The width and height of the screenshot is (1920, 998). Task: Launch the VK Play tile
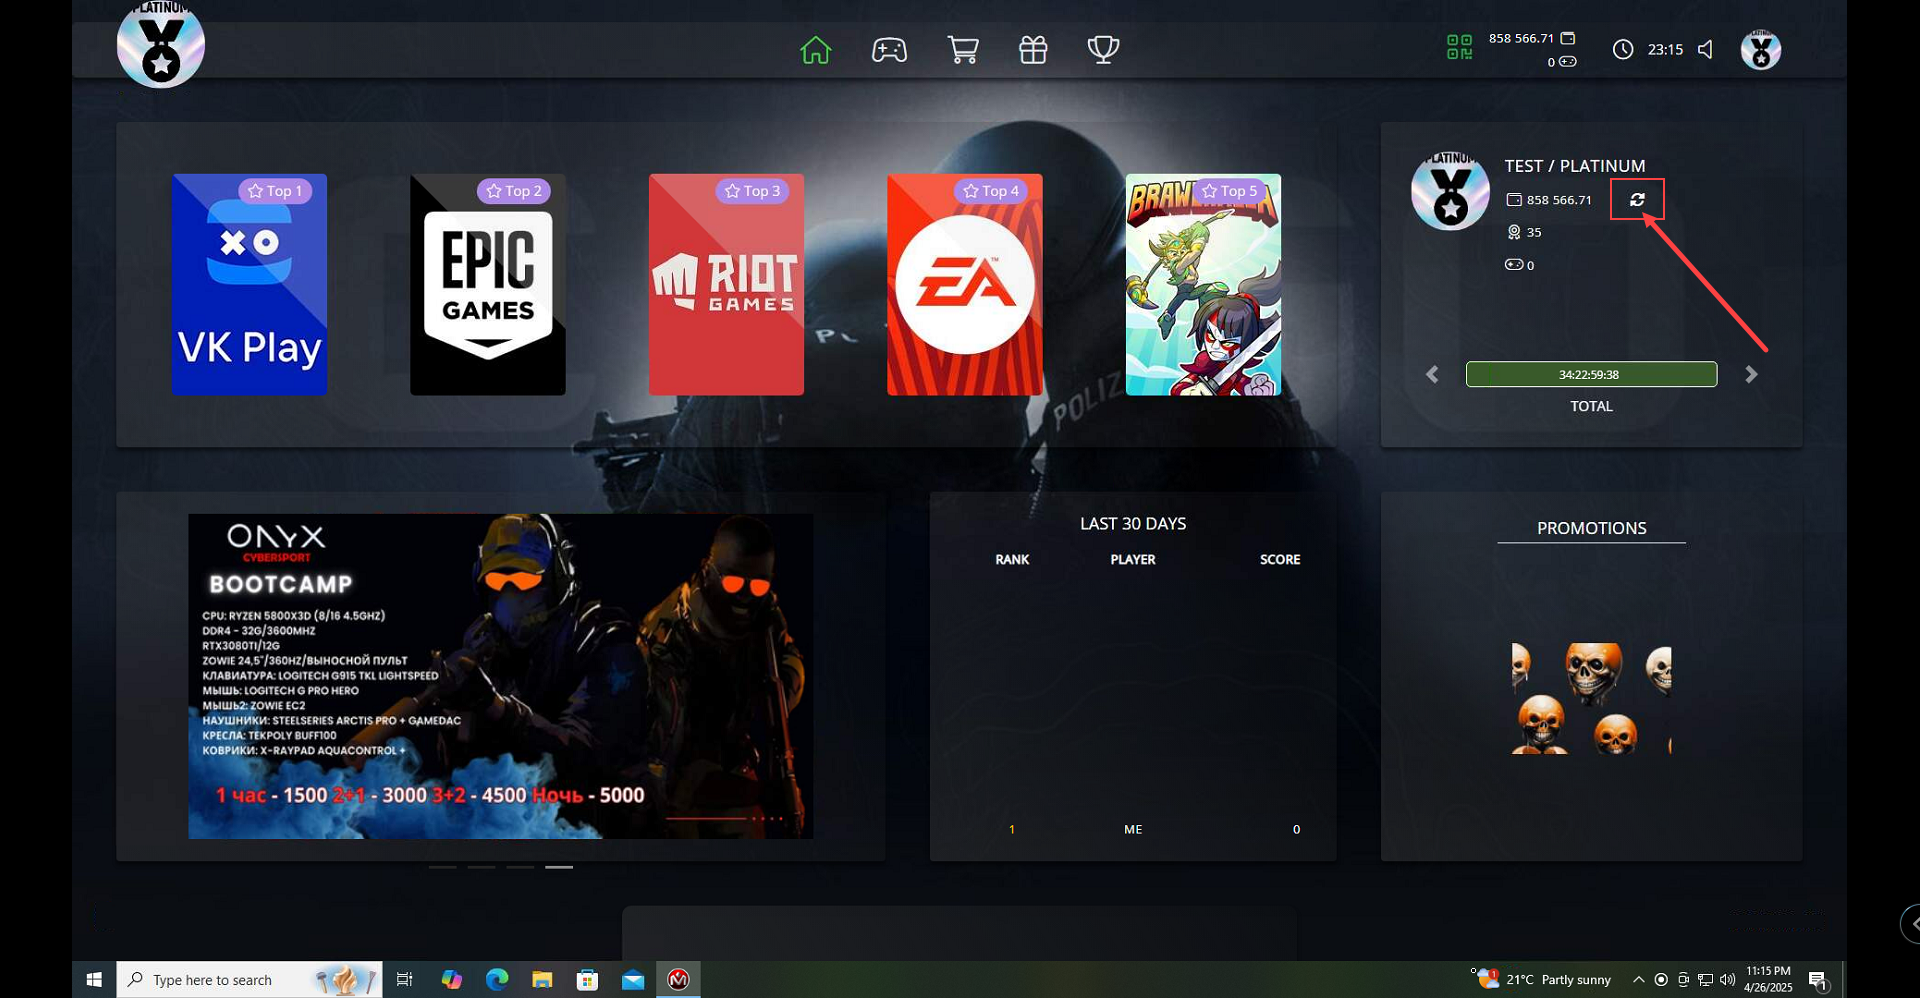coord(249,285)
